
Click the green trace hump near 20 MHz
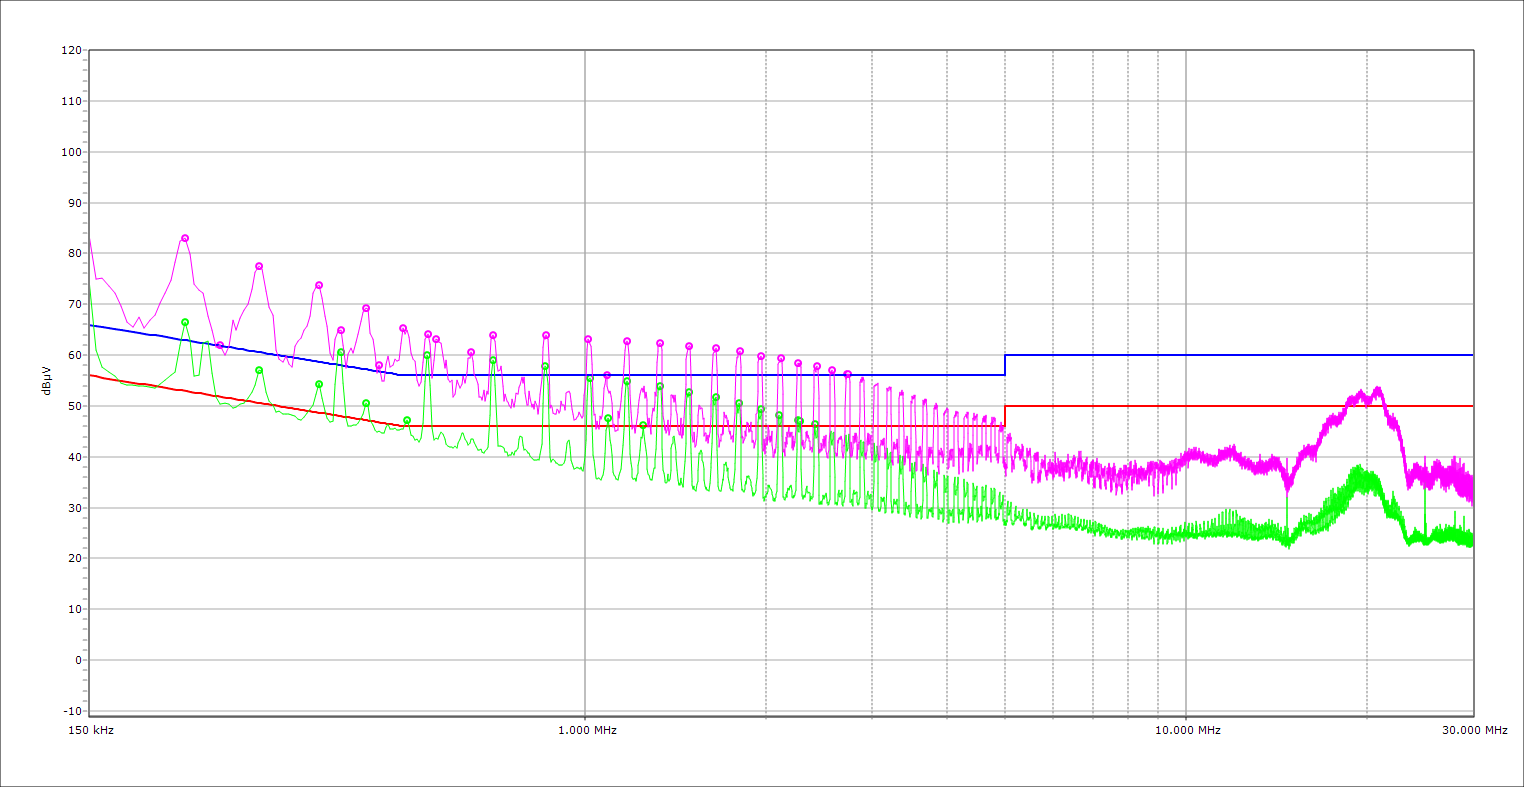tap(1358, 470)
